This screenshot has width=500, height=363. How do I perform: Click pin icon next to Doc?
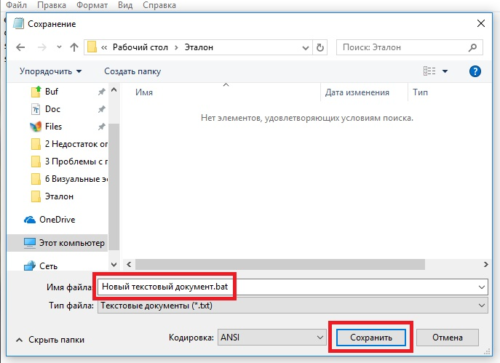click(101, 109)
